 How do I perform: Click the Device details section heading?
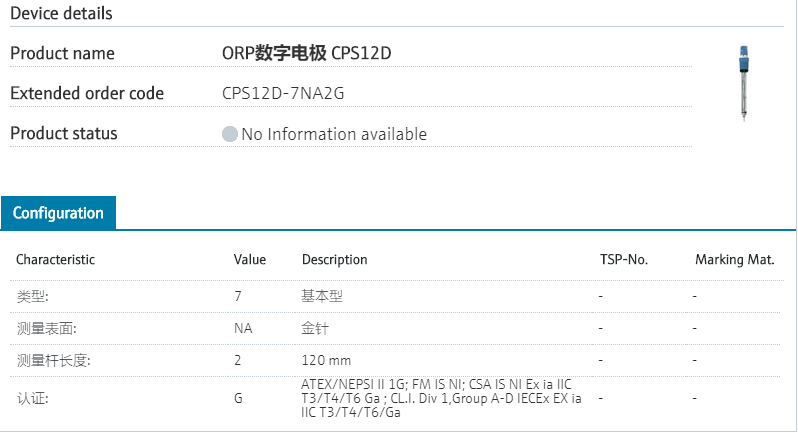pos(61,13)
